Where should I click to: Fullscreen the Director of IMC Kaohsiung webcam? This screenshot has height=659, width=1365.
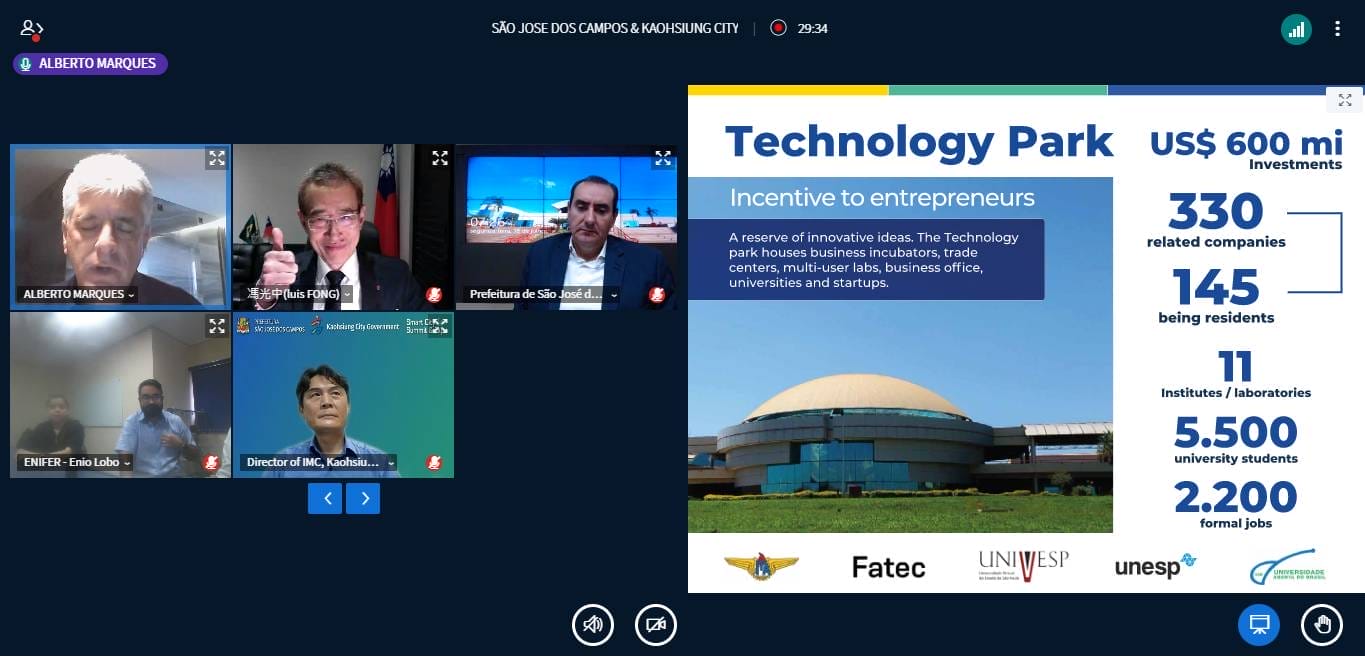point(440,326)
